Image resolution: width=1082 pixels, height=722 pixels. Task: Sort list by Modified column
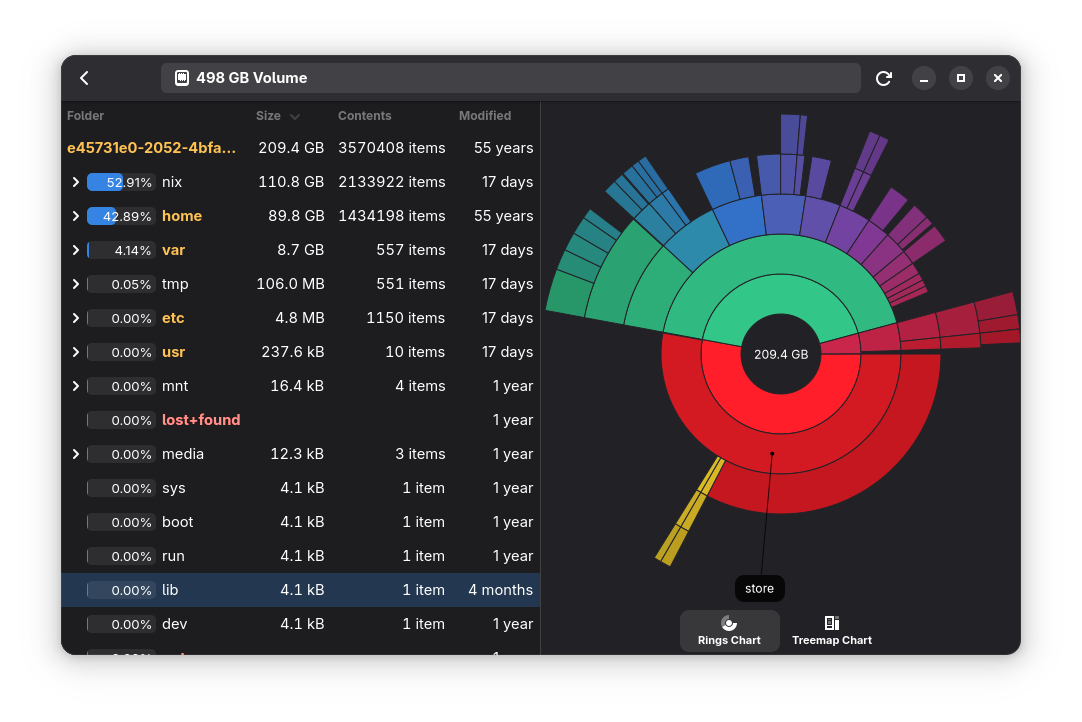click(485, 116)
